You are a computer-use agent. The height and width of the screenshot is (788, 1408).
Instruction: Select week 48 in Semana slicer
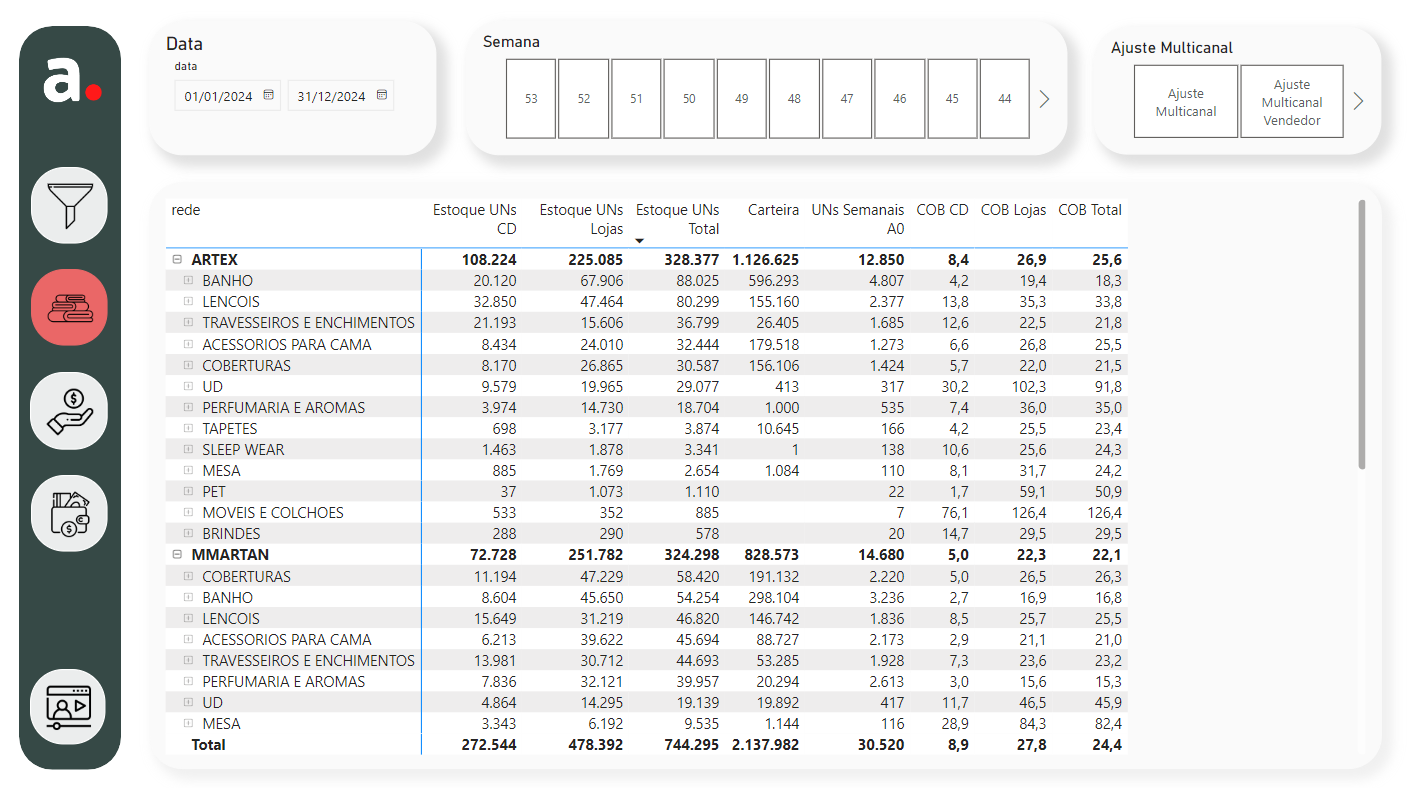point(794,99)
